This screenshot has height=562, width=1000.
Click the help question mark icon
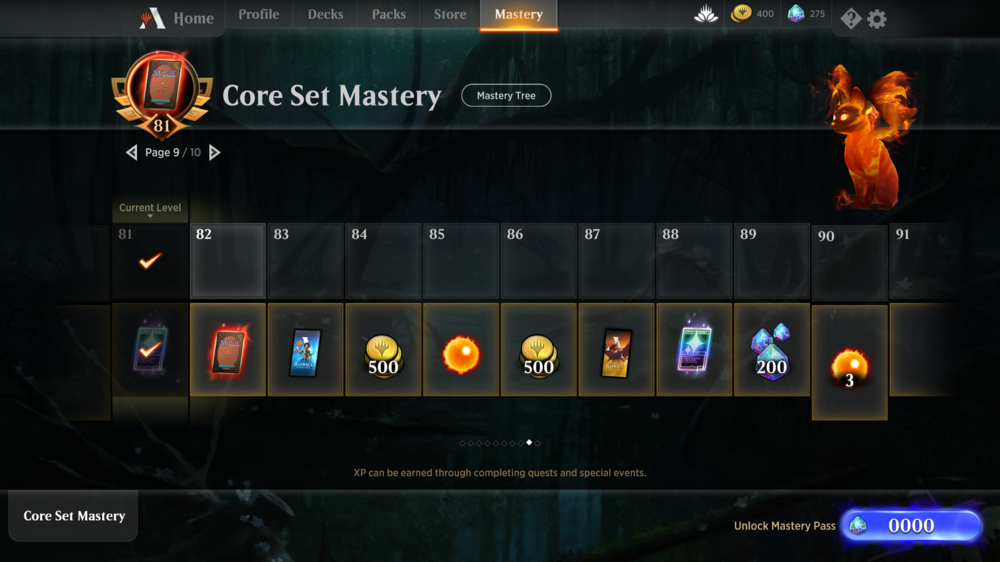click(x=851, y=19)
